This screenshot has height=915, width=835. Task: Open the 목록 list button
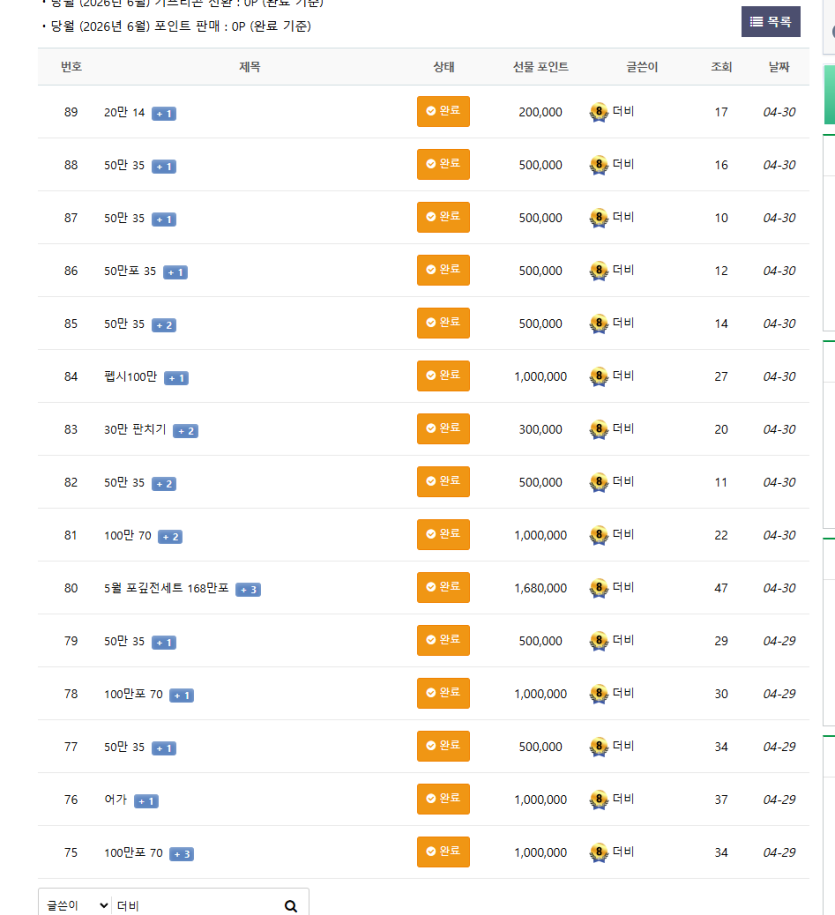770,22
